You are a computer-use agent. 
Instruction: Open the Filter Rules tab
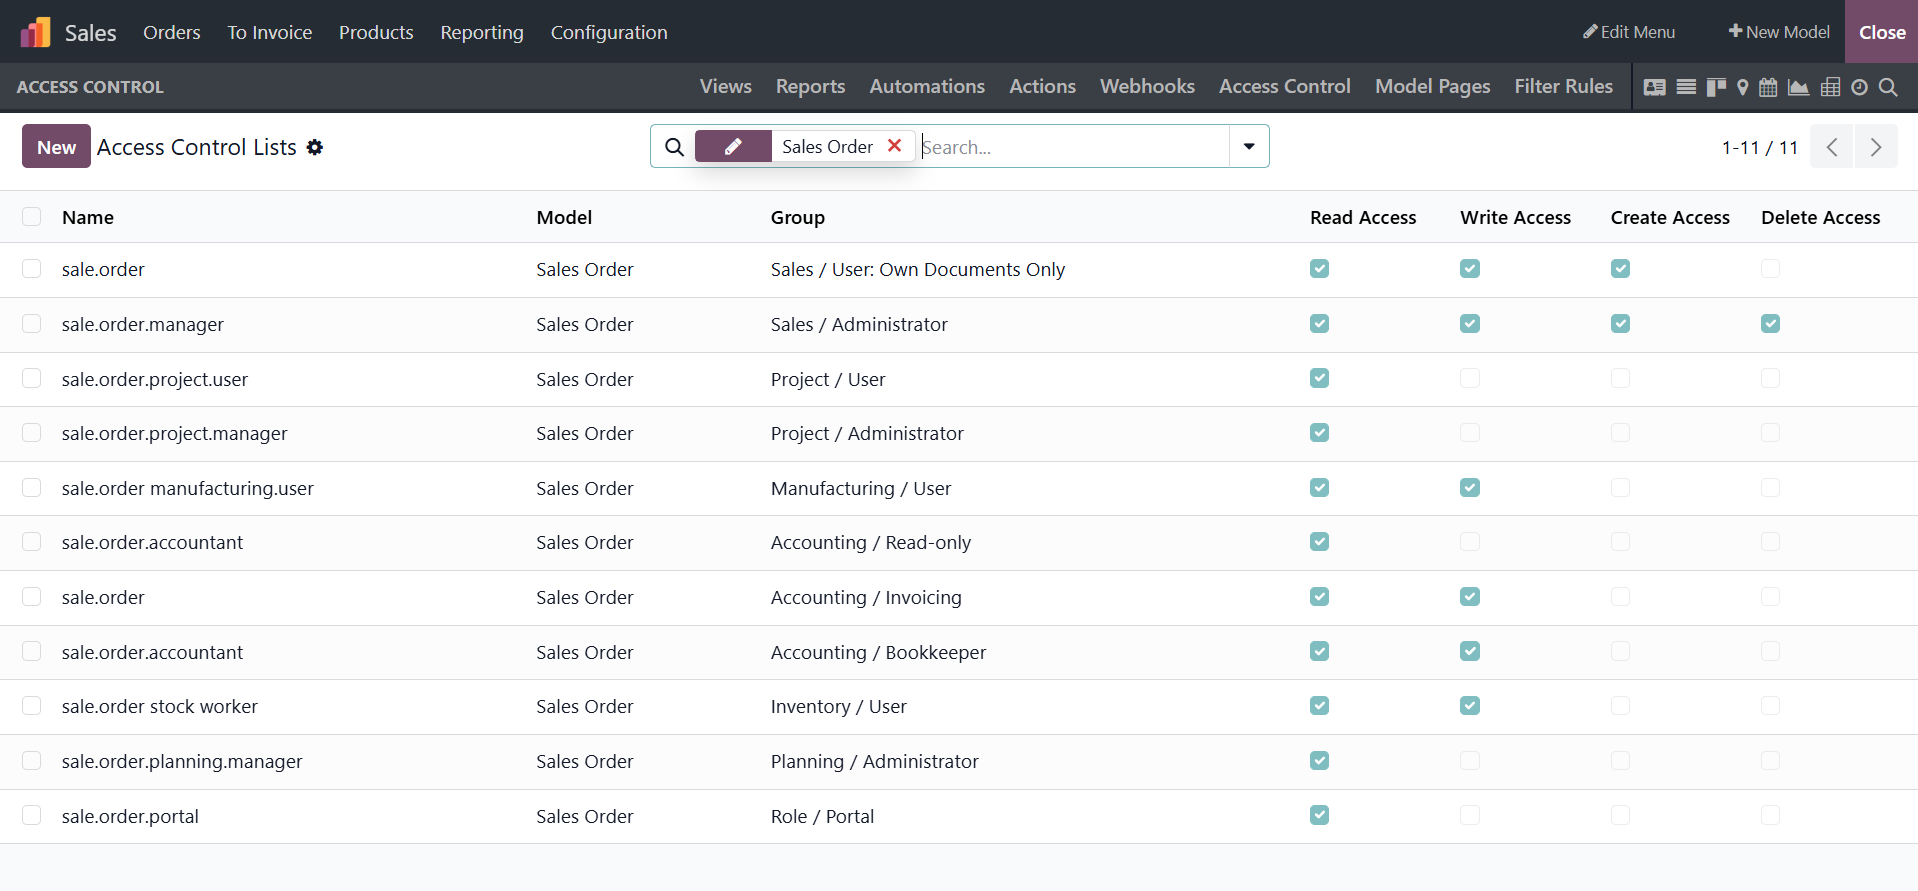coord(1563,87)
